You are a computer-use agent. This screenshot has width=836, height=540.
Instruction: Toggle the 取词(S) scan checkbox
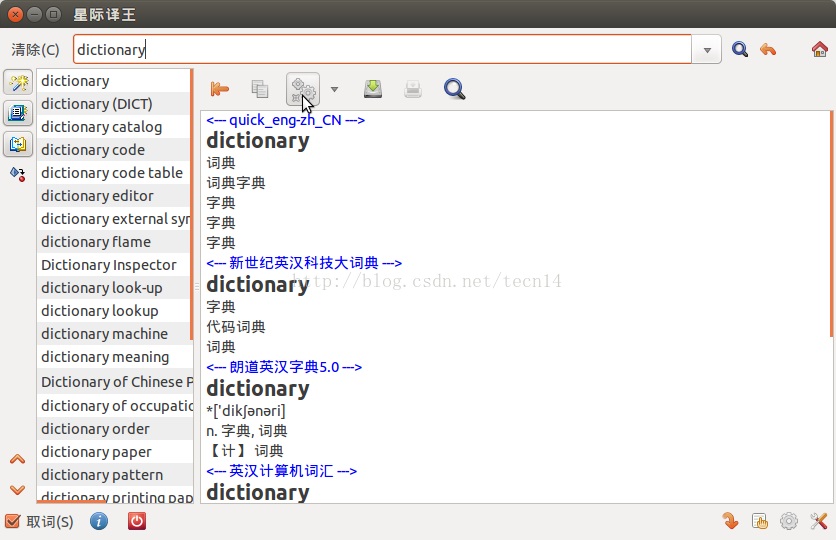pos(12,521)
